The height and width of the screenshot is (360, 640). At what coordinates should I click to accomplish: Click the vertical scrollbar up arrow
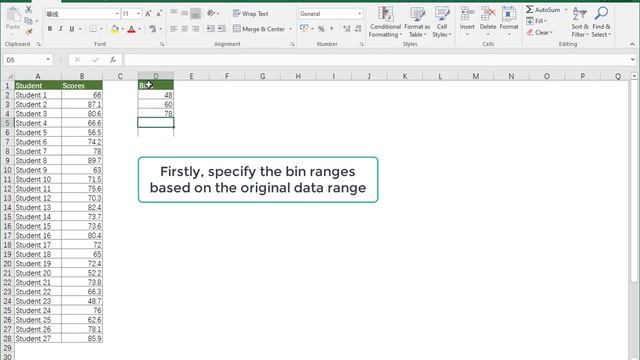[634, 76]
